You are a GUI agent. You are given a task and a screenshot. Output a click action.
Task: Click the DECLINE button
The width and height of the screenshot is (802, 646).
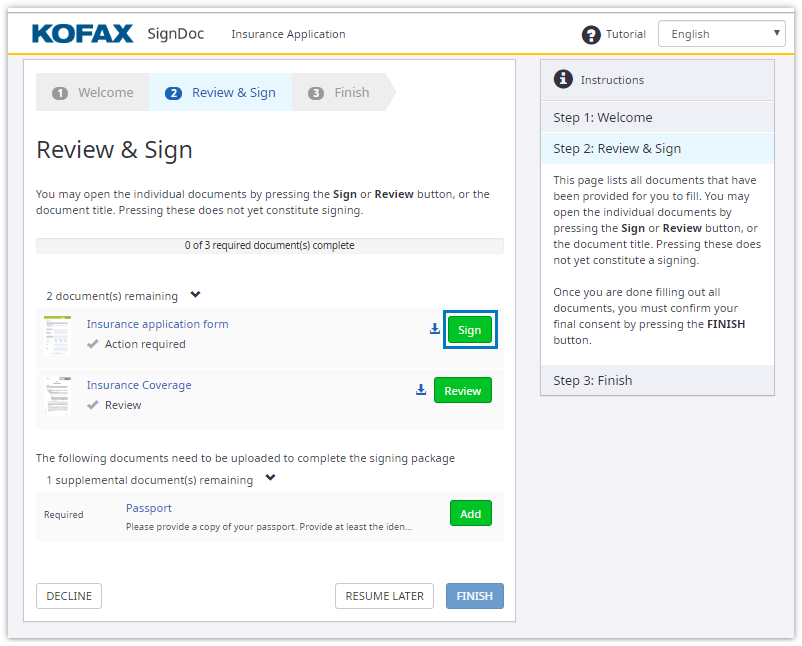click(69, 596)
